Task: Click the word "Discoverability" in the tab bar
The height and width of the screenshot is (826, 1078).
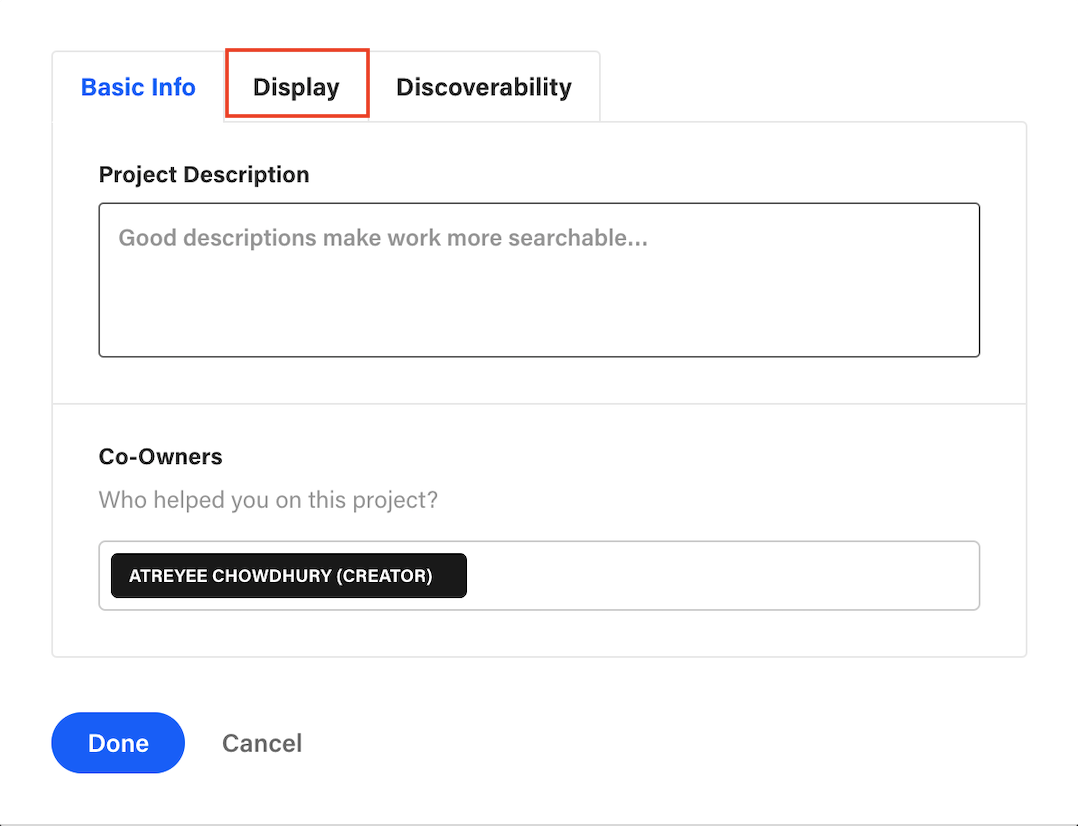Action: pyautogui.click(x=483, y=87)
